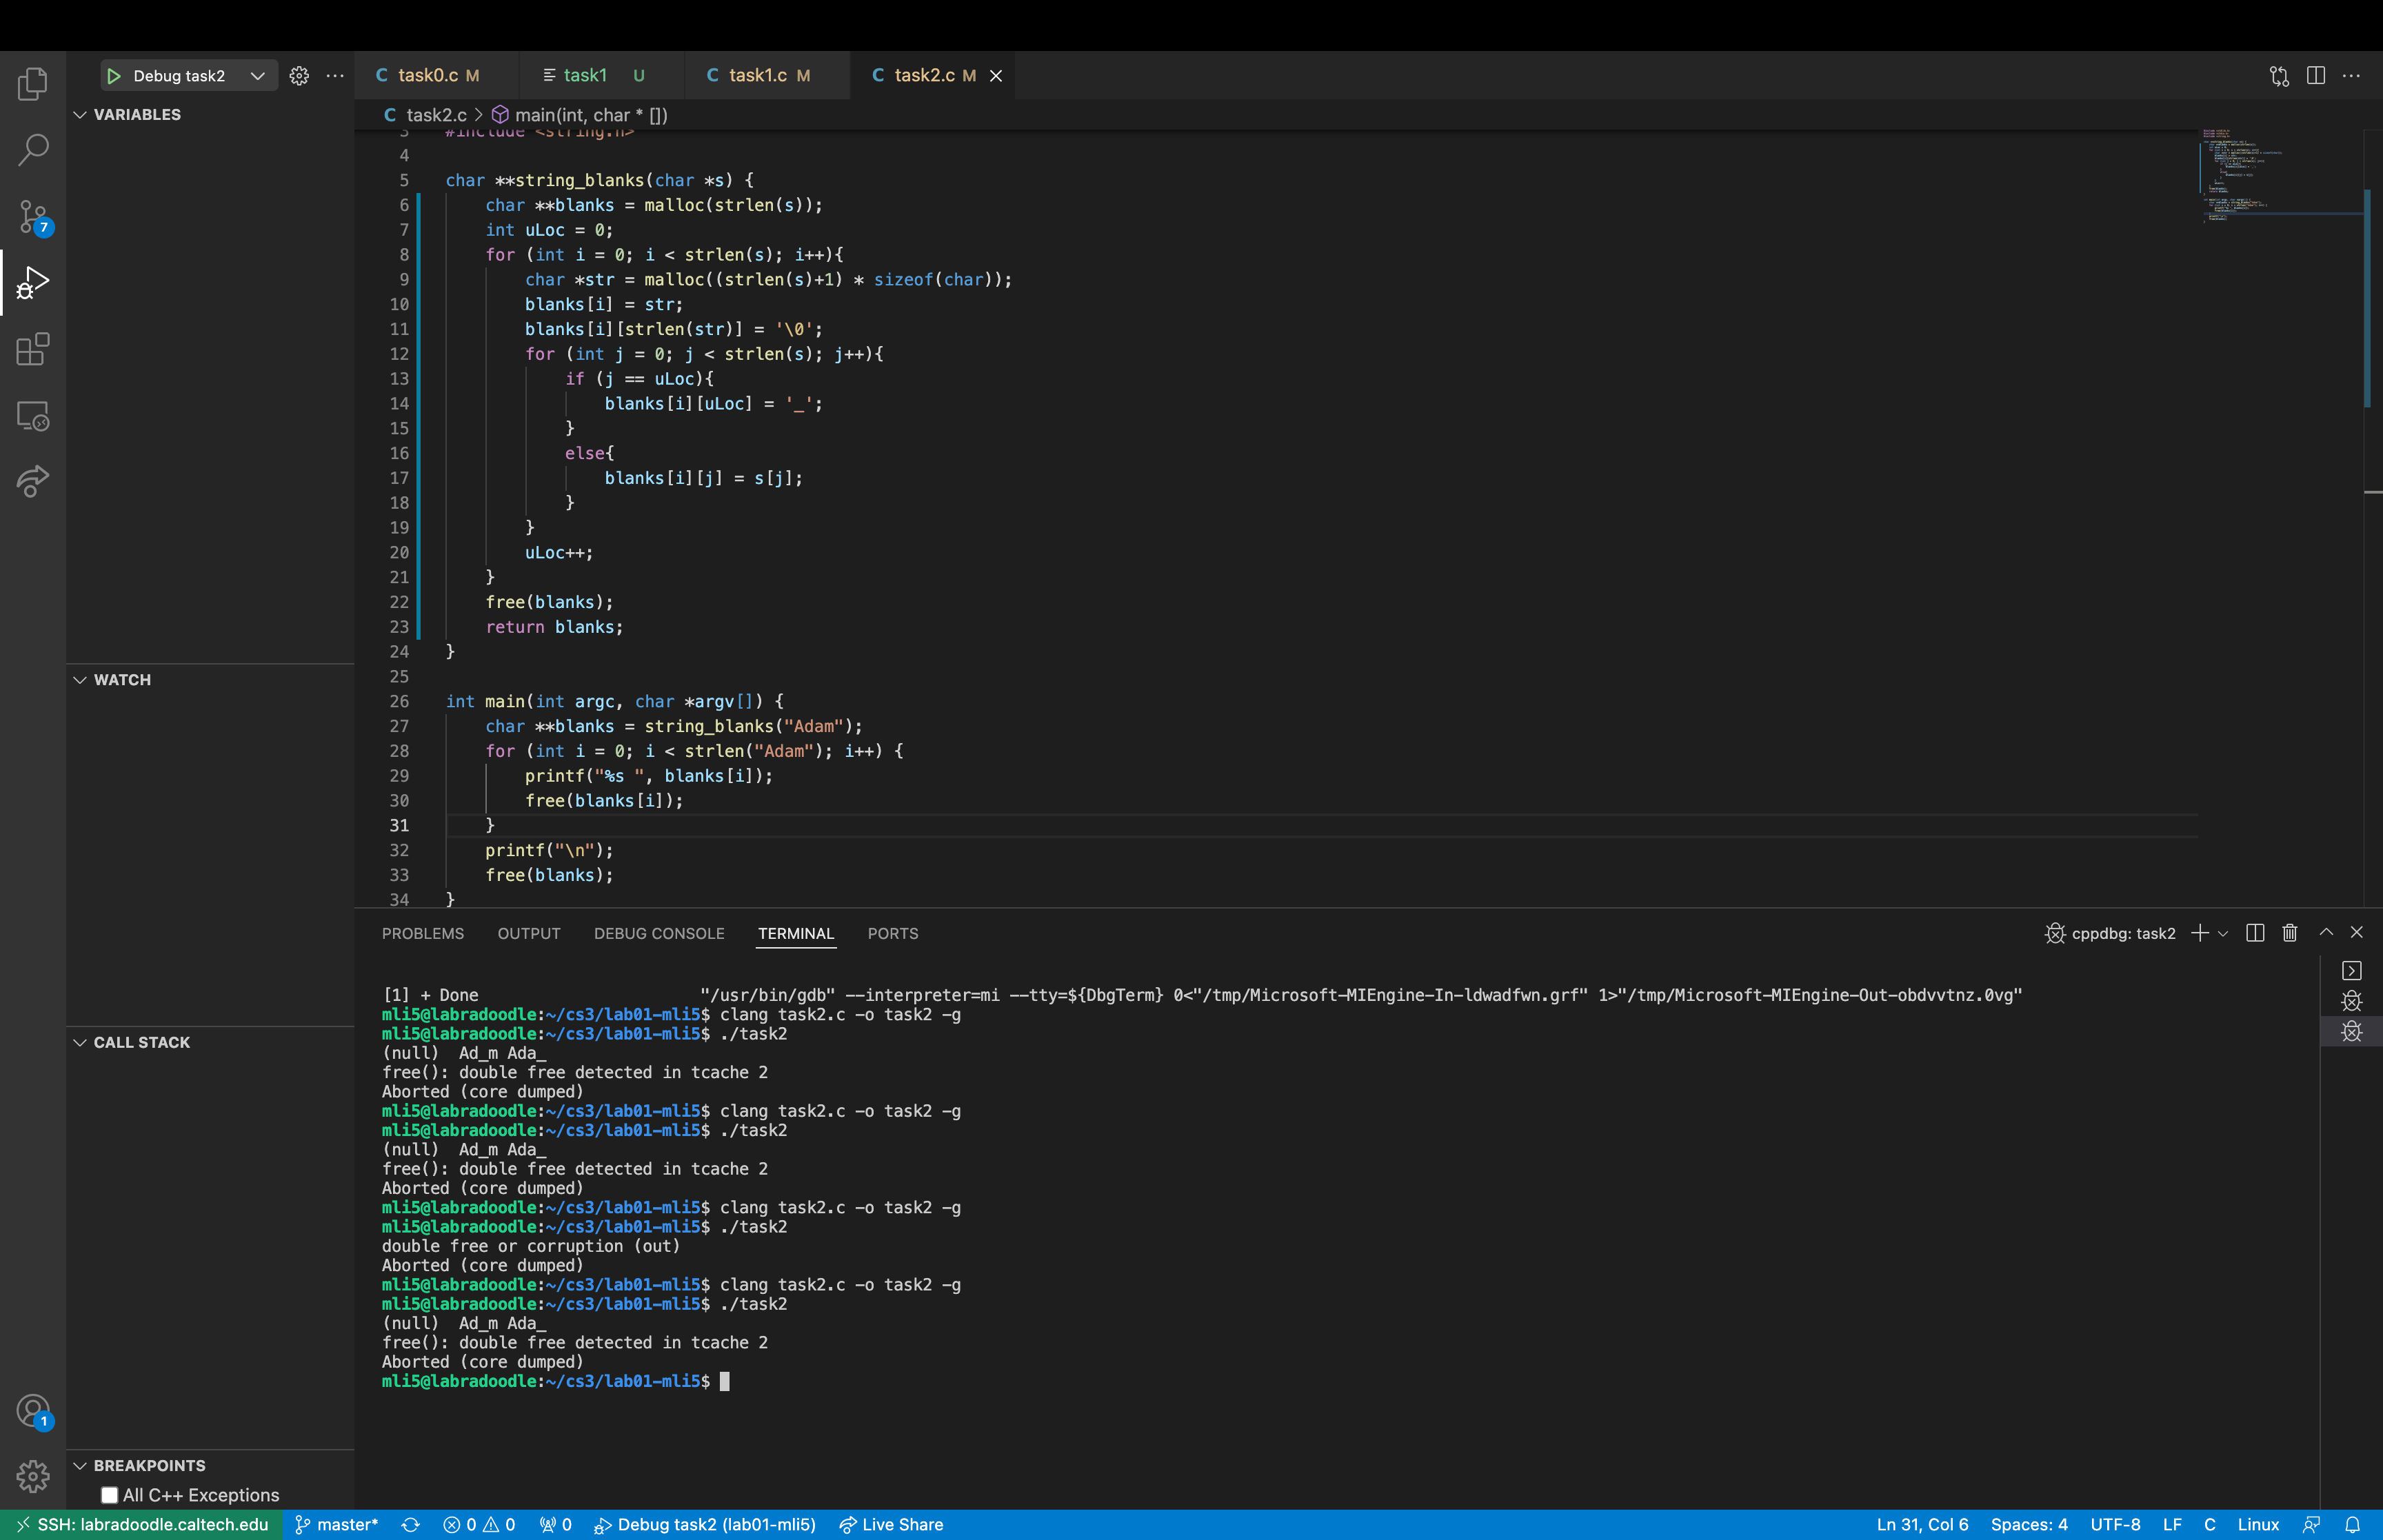Start debugging with green play button
This screenshot has width=2383, height=1540.
(114, 76)
